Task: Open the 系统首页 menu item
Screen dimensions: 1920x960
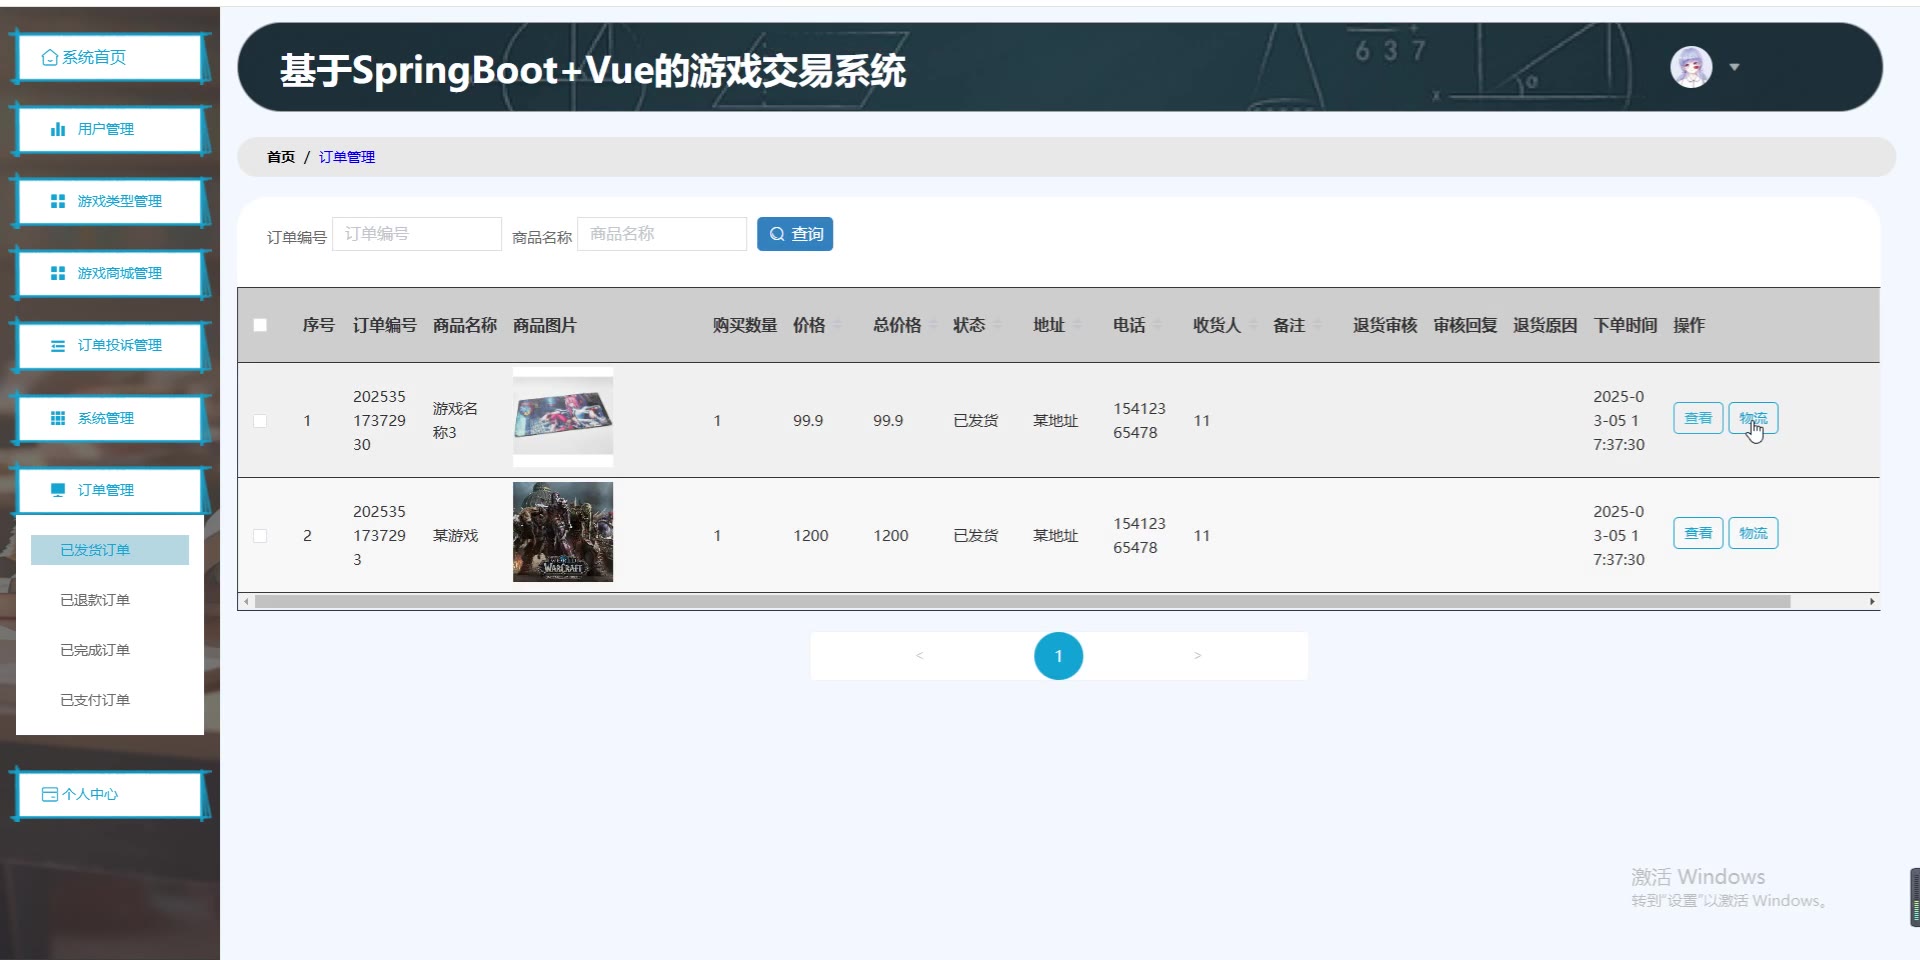Action: (110, 58)
